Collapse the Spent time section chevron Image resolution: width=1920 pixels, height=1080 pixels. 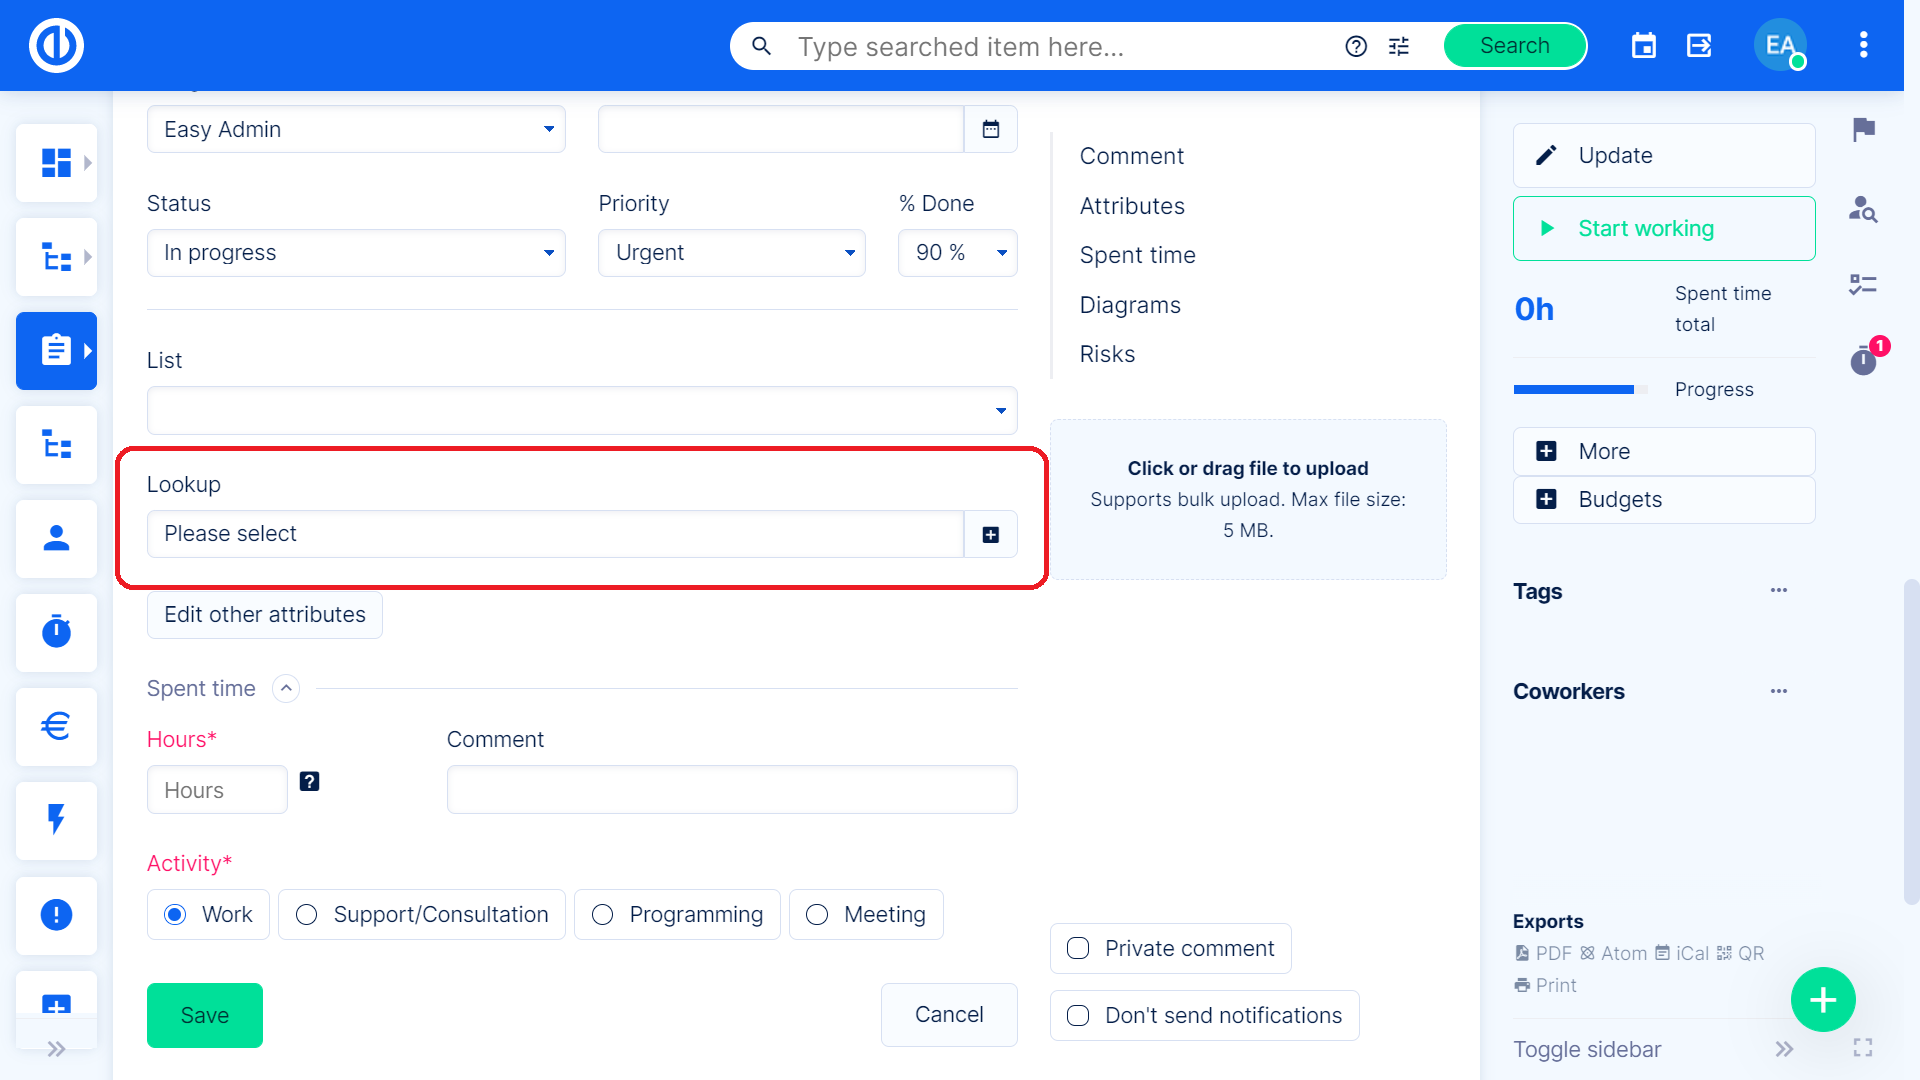[x=286, y=689]
